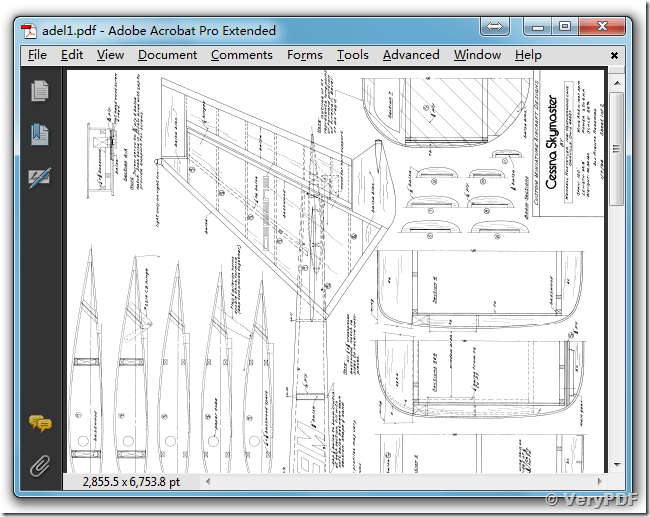Open the Tools menu
Viewport: 650px width, 517px height.
353,55
